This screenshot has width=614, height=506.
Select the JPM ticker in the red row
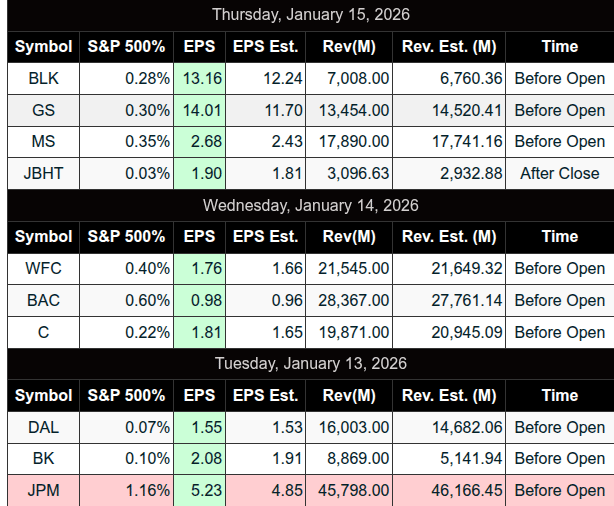43,491
